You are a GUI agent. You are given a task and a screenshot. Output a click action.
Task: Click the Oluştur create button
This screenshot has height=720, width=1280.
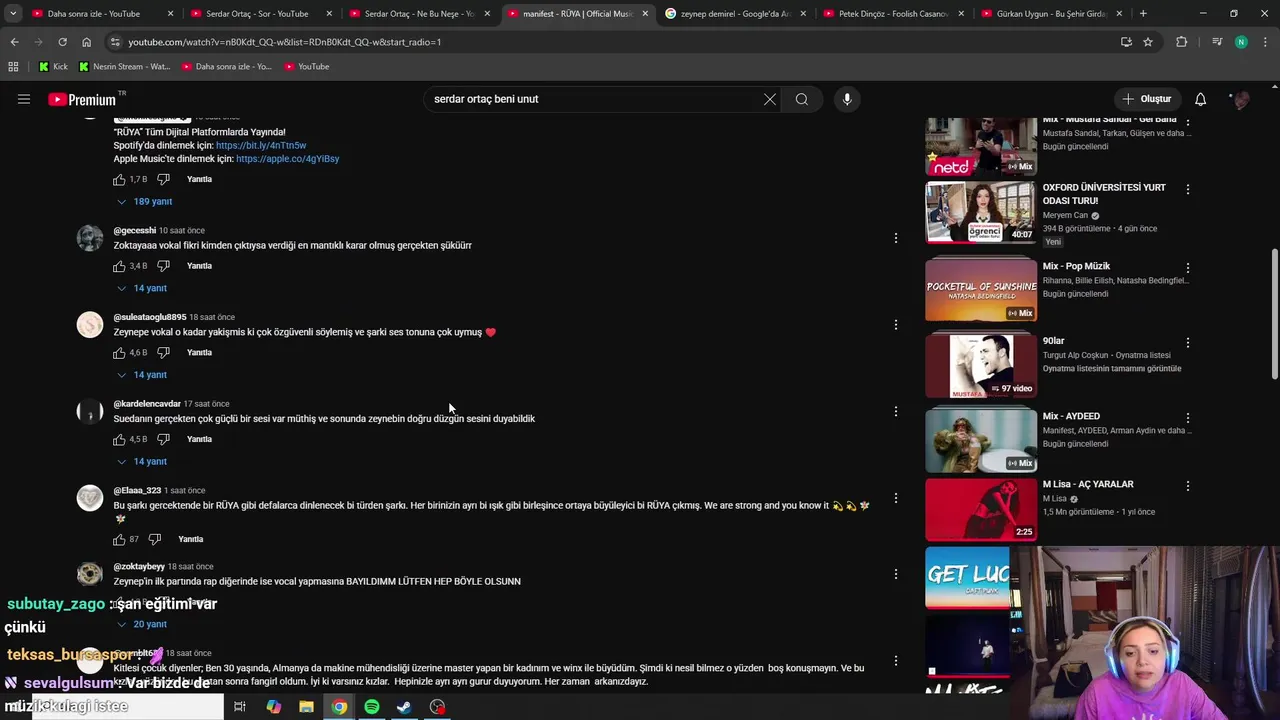click(x=1147, y=99)
